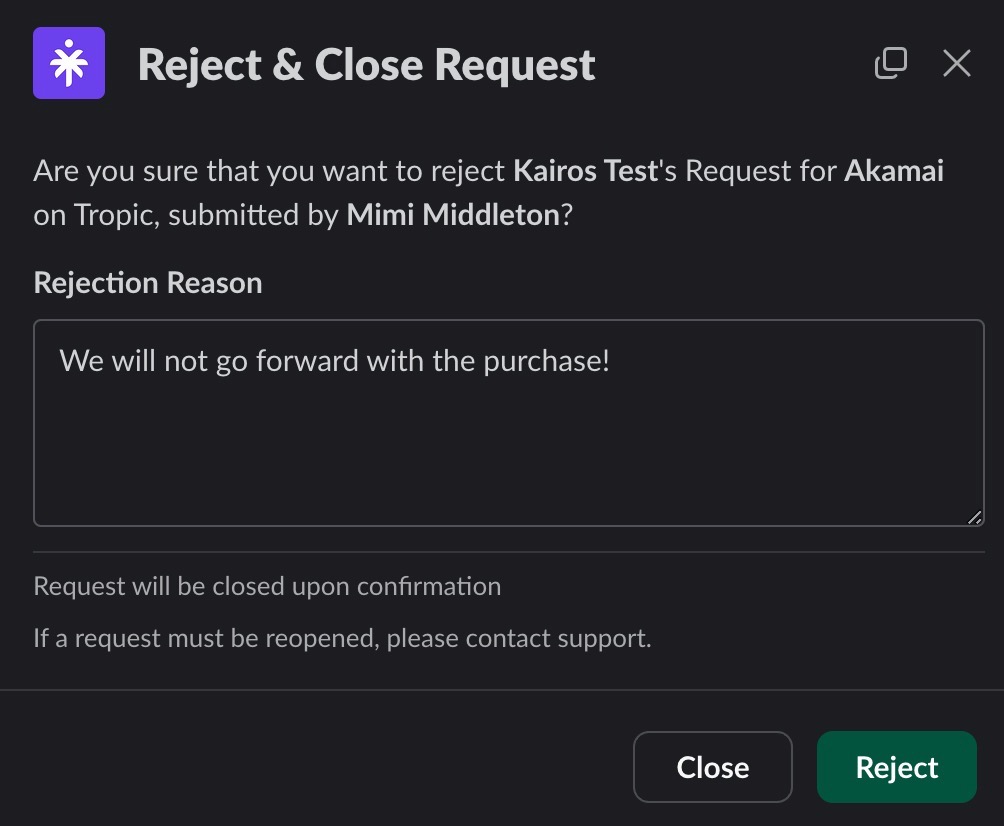Click the word "Tropic" in the question
The width and height of the screenshot is (1004, 826).
click(x=116, y=215)
